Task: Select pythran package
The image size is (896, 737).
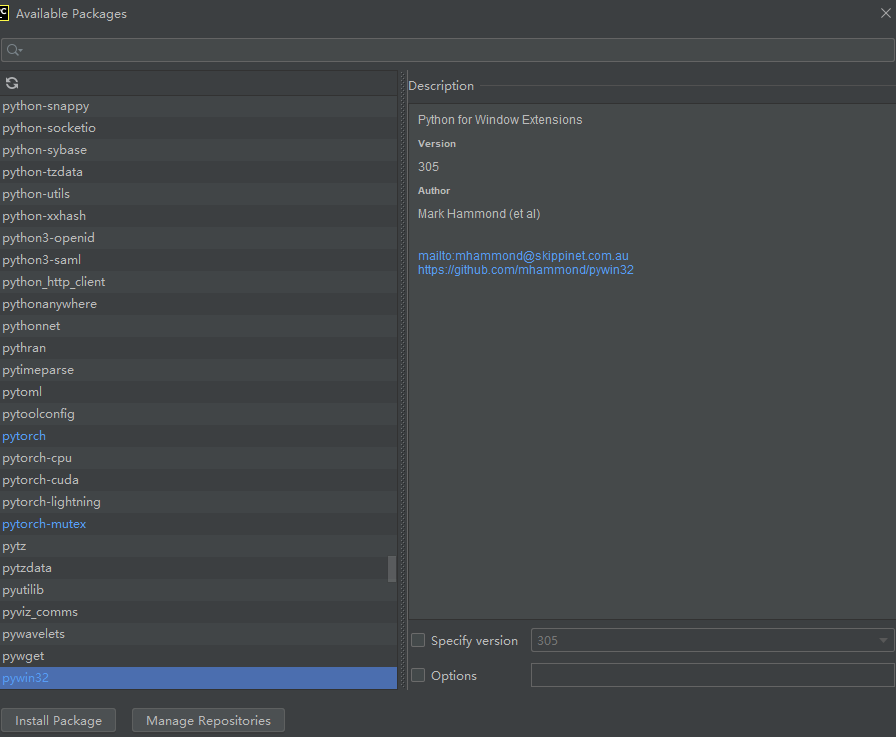Action: (198, 348)
